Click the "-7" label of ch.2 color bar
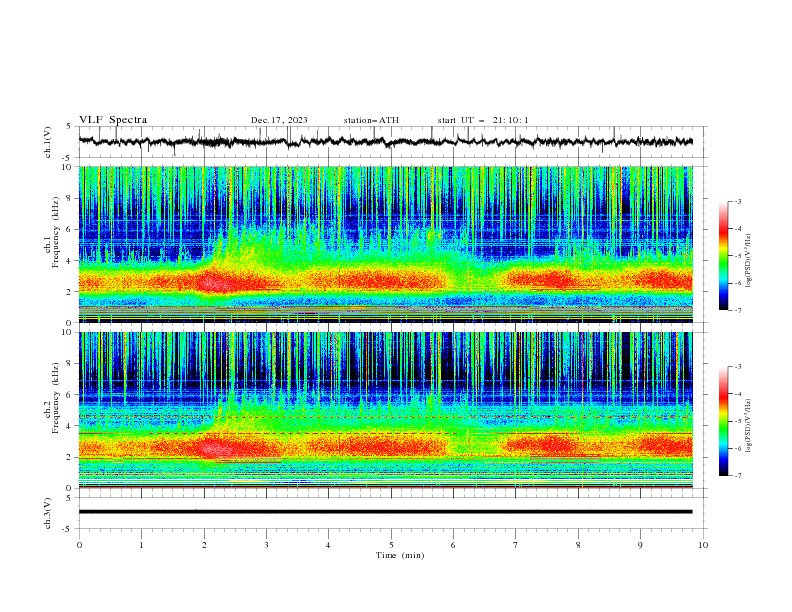 (737, 476)
